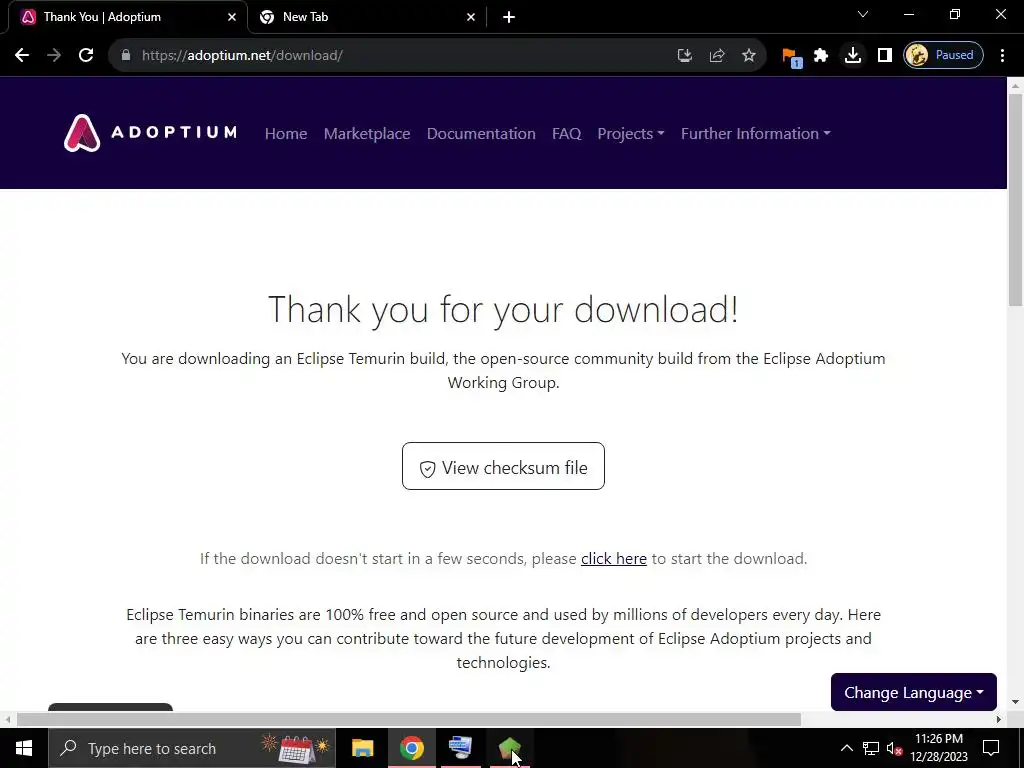Image resolution: width=1024 pixels, height=768 pixels.
Task: Open the Documentation nav link
Action: tap(481, 133)
